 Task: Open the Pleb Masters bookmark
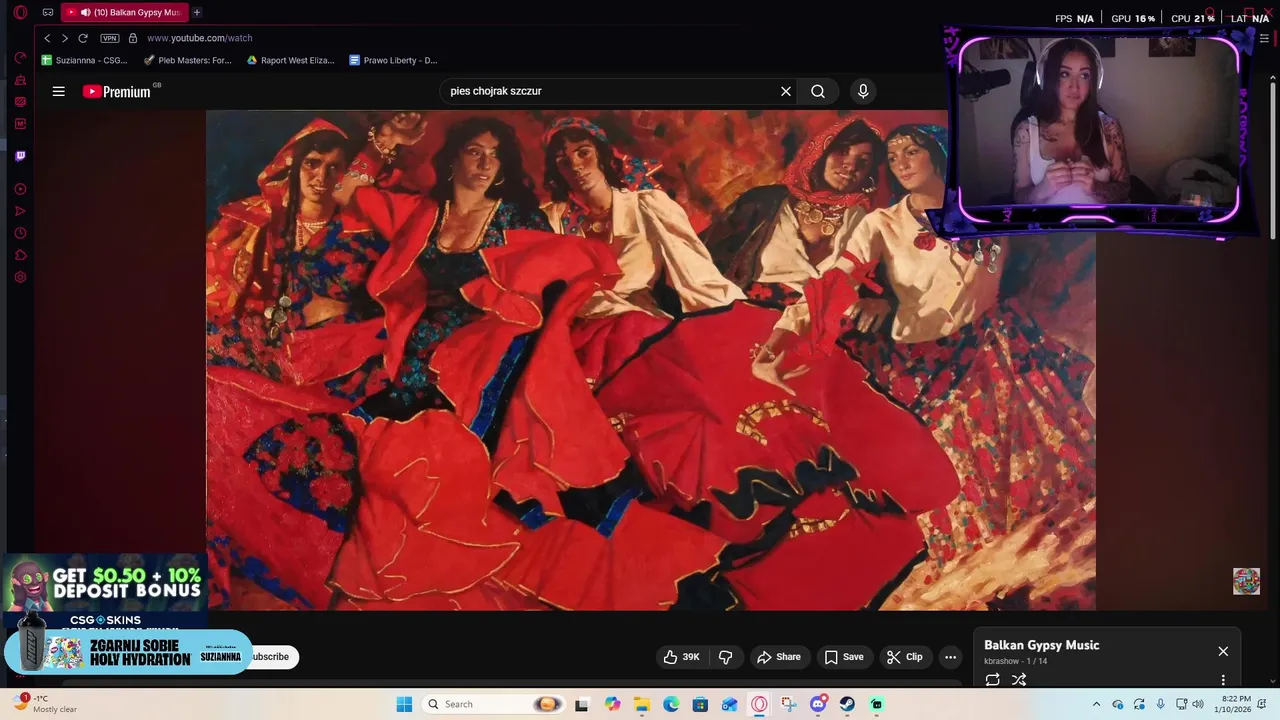click(188, 60)
